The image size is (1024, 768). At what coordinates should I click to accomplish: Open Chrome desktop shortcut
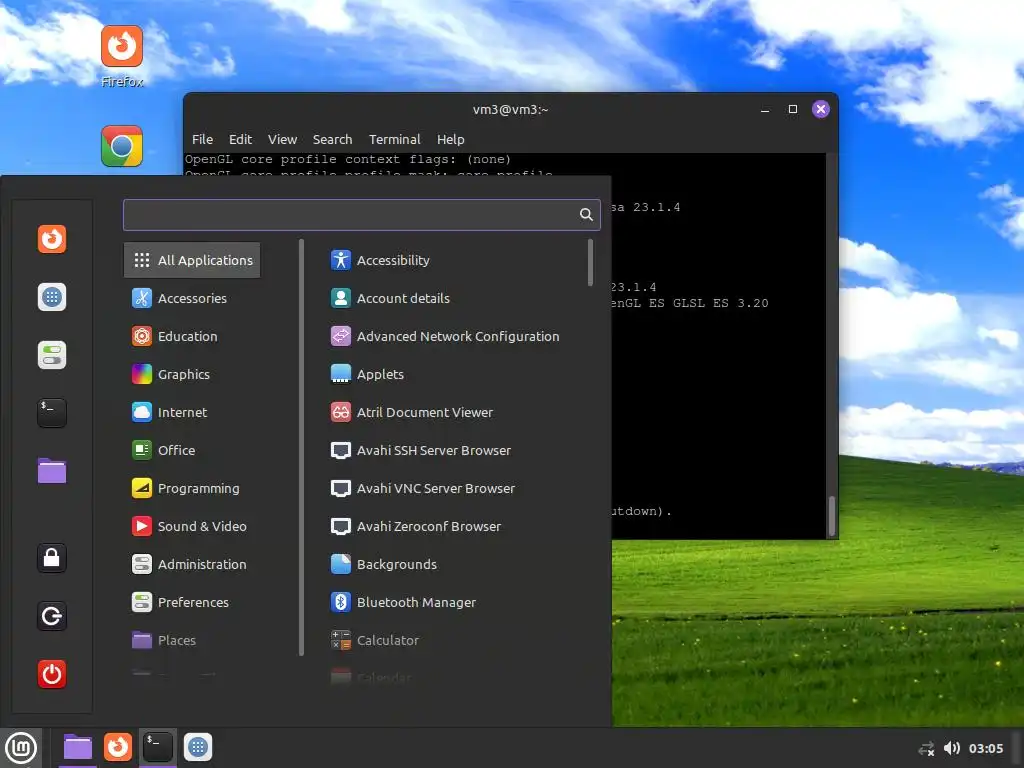pos(122,146)
